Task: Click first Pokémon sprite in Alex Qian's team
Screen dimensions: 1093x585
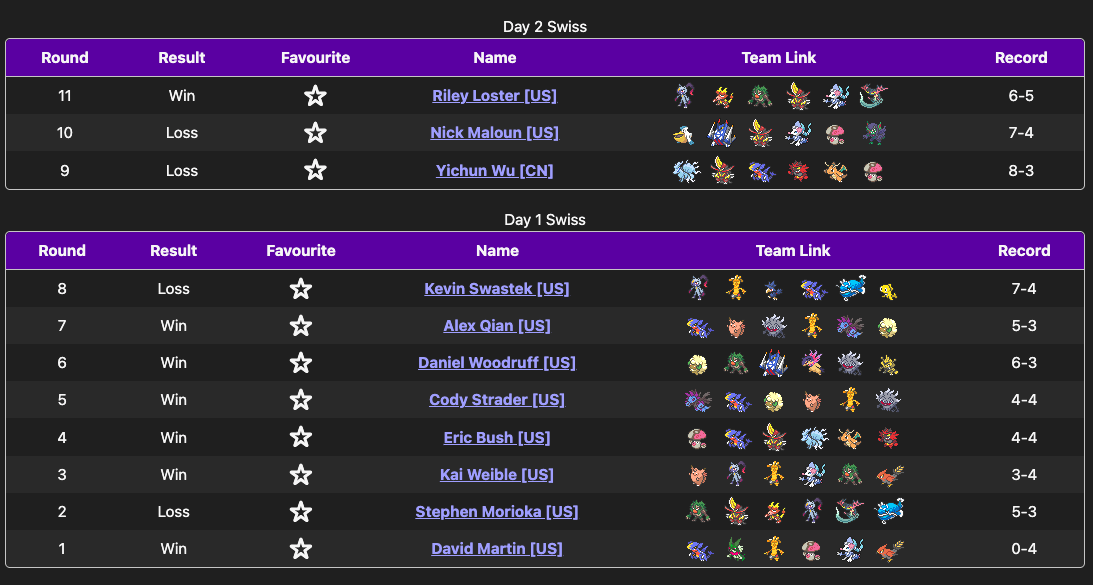Action: tap(698, 326)
